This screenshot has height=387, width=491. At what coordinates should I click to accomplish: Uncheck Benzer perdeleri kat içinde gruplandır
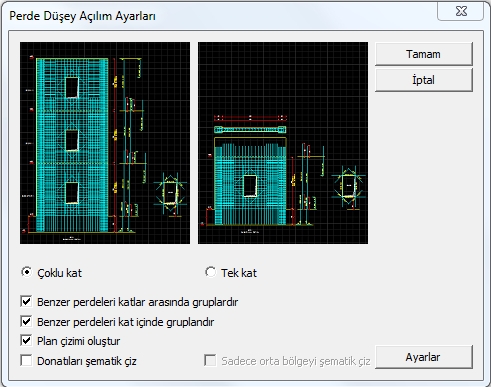coord(26,322)
